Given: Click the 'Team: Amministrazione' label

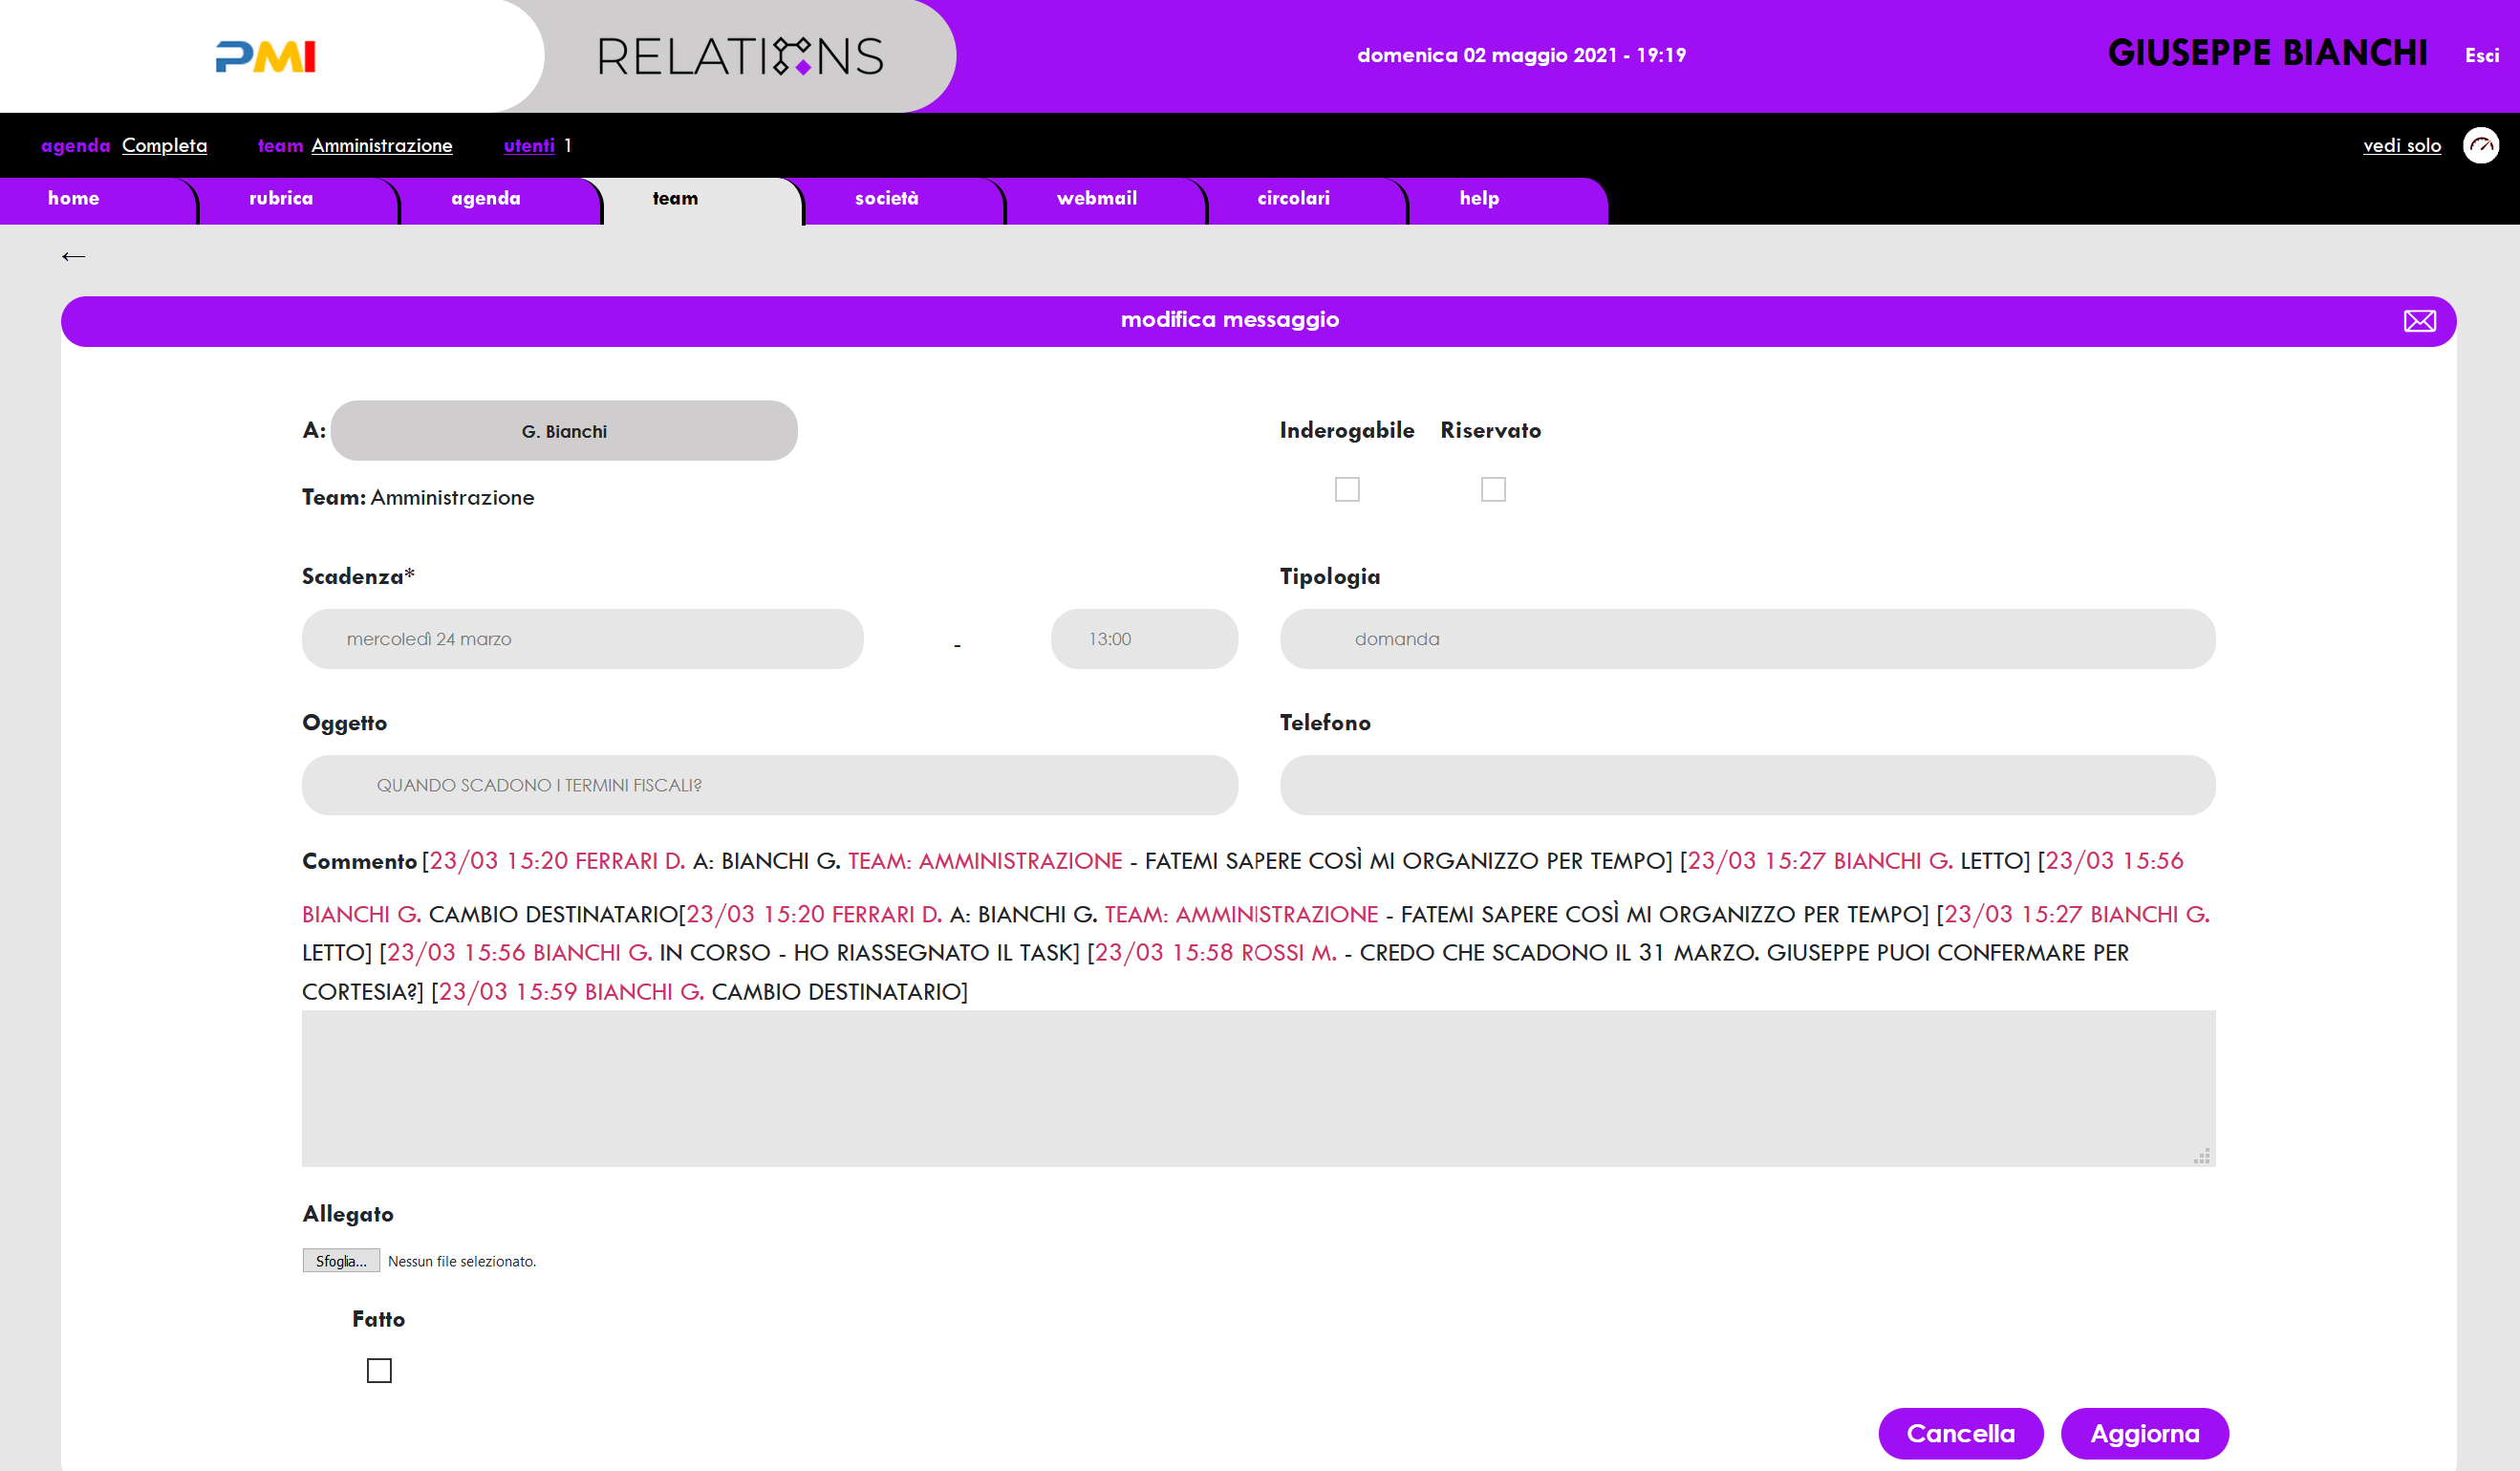Looking at the screenshot, I should pos(418,497).
